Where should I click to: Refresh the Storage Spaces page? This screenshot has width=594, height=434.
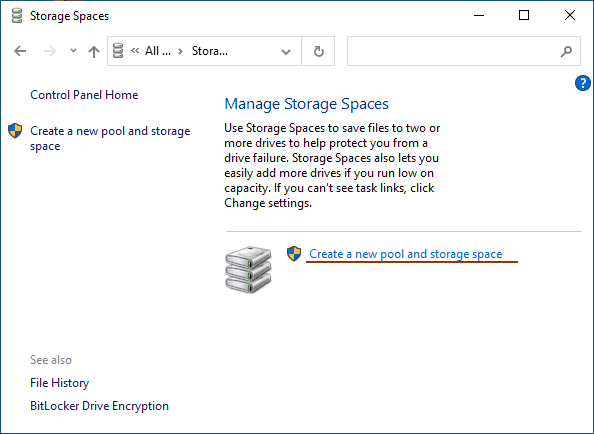tap(319, 51)
